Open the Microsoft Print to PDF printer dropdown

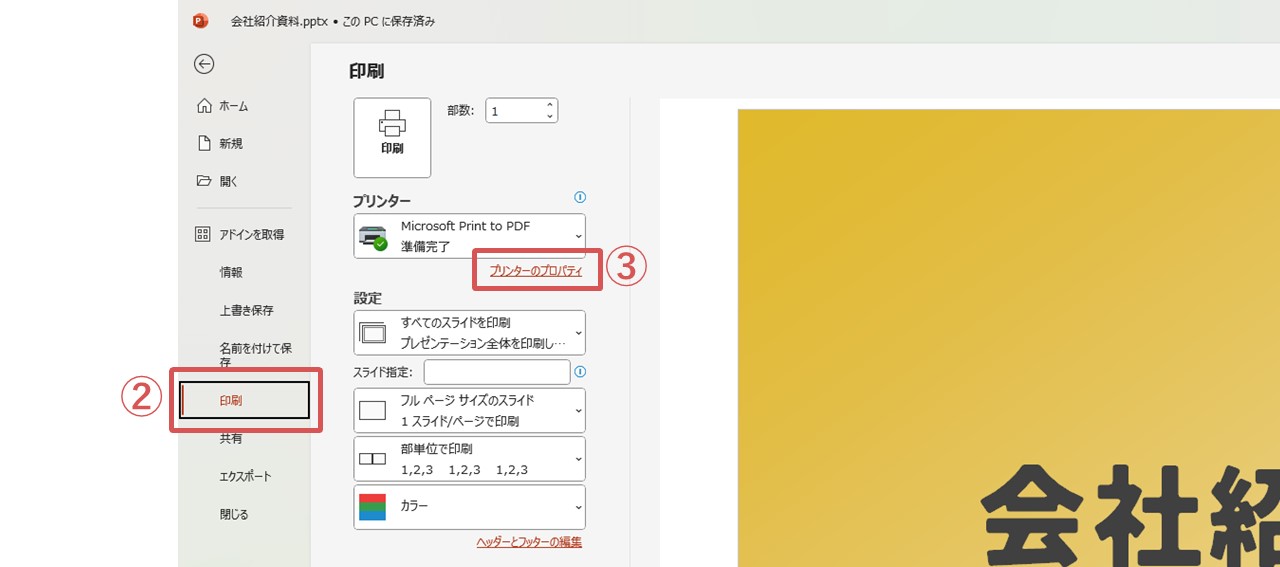[x=469, y=236]
